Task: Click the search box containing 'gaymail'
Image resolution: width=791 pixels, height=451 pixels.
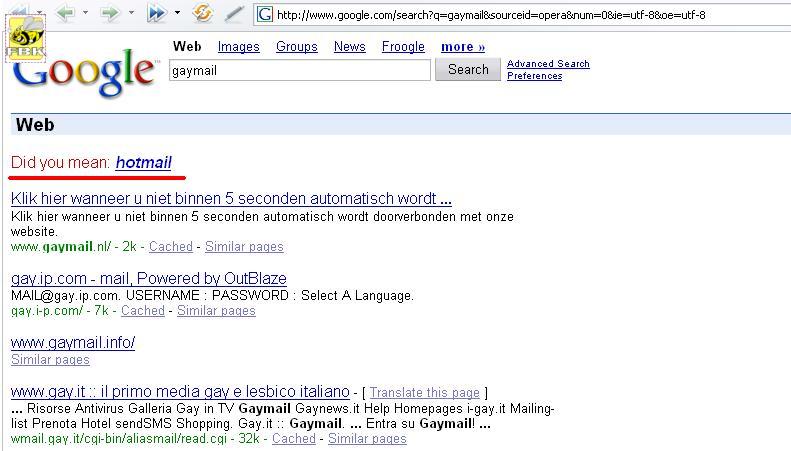Action: [300, 70]
